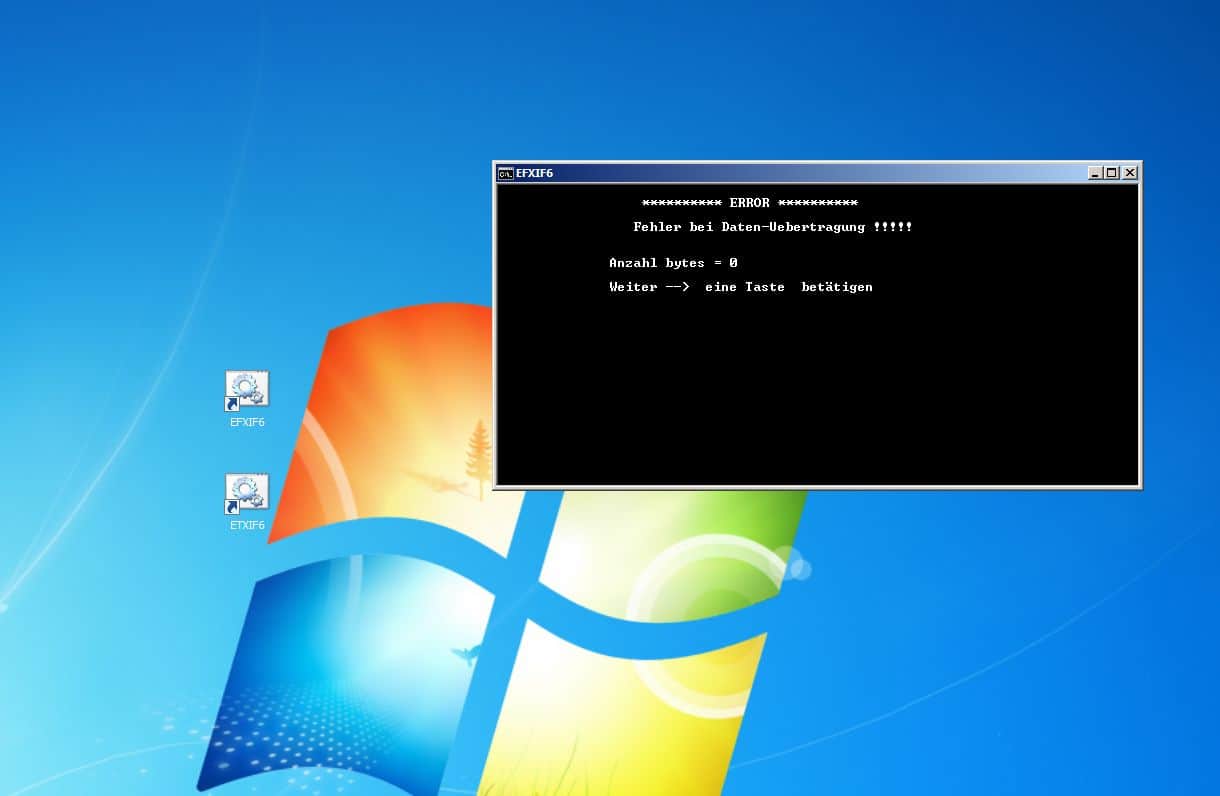Select the EFXIF6 desktop shortcut icon

coord(247,391)
